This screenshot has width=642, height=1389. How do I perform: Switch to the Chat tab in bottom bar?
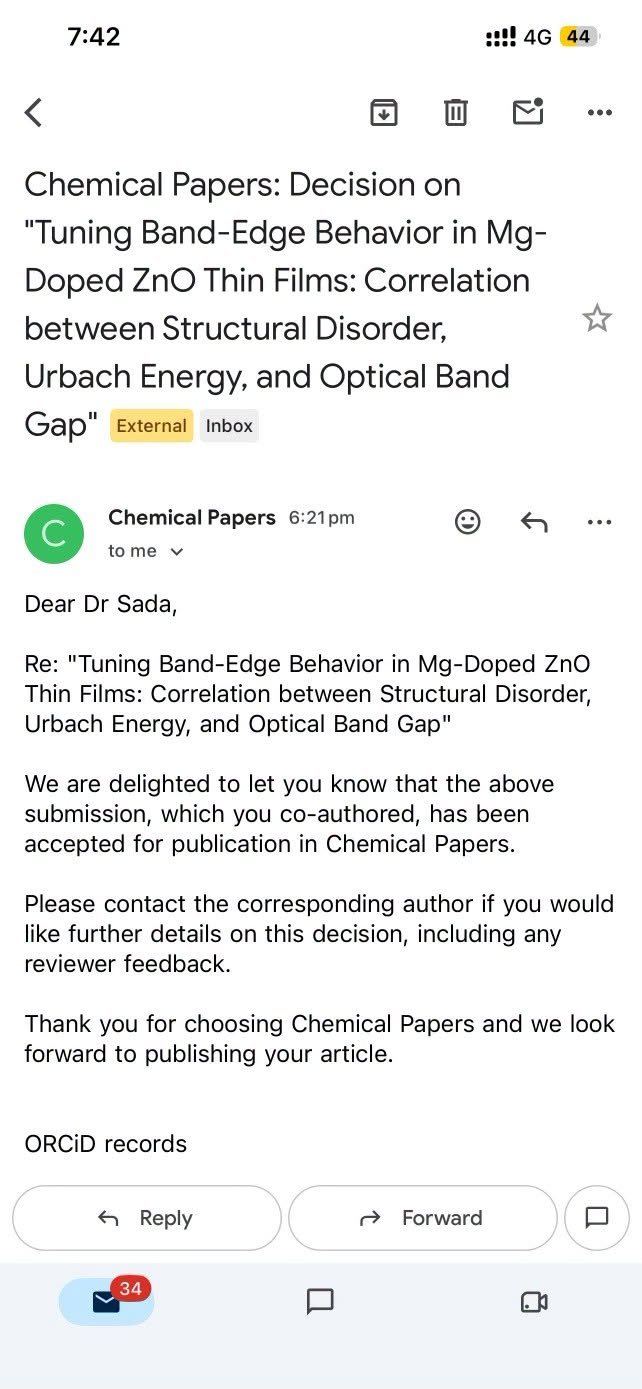point(320,1301)
